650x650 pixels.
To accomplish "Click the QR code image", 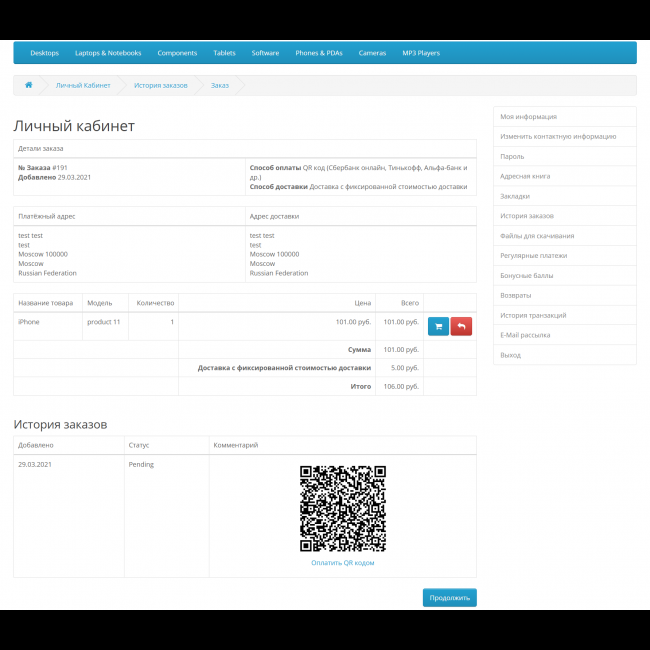I will click(x=343, y=508).
